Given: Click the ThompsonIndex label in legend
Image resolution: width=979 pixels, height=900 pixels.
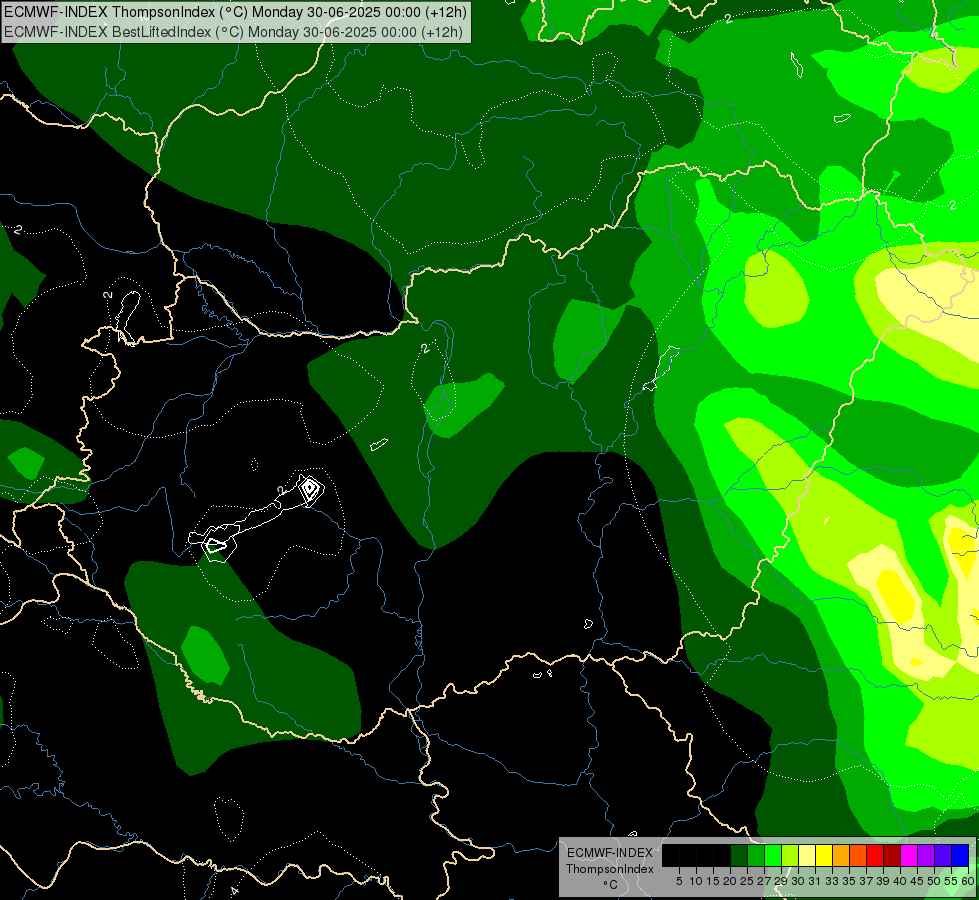Looking at the screenshot, I should pos(609,869).
